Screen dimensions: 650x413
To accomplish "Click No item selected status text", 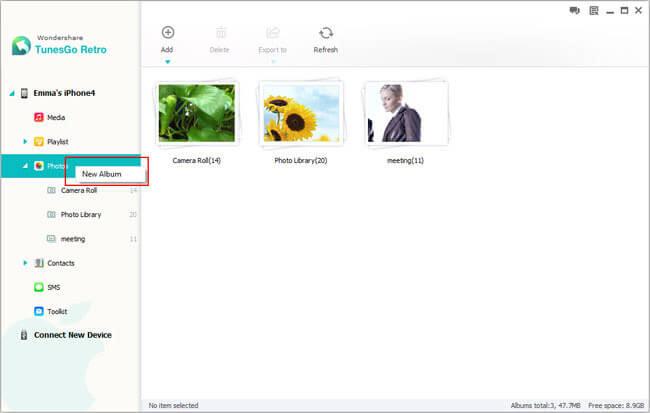I will pos(173,405).
